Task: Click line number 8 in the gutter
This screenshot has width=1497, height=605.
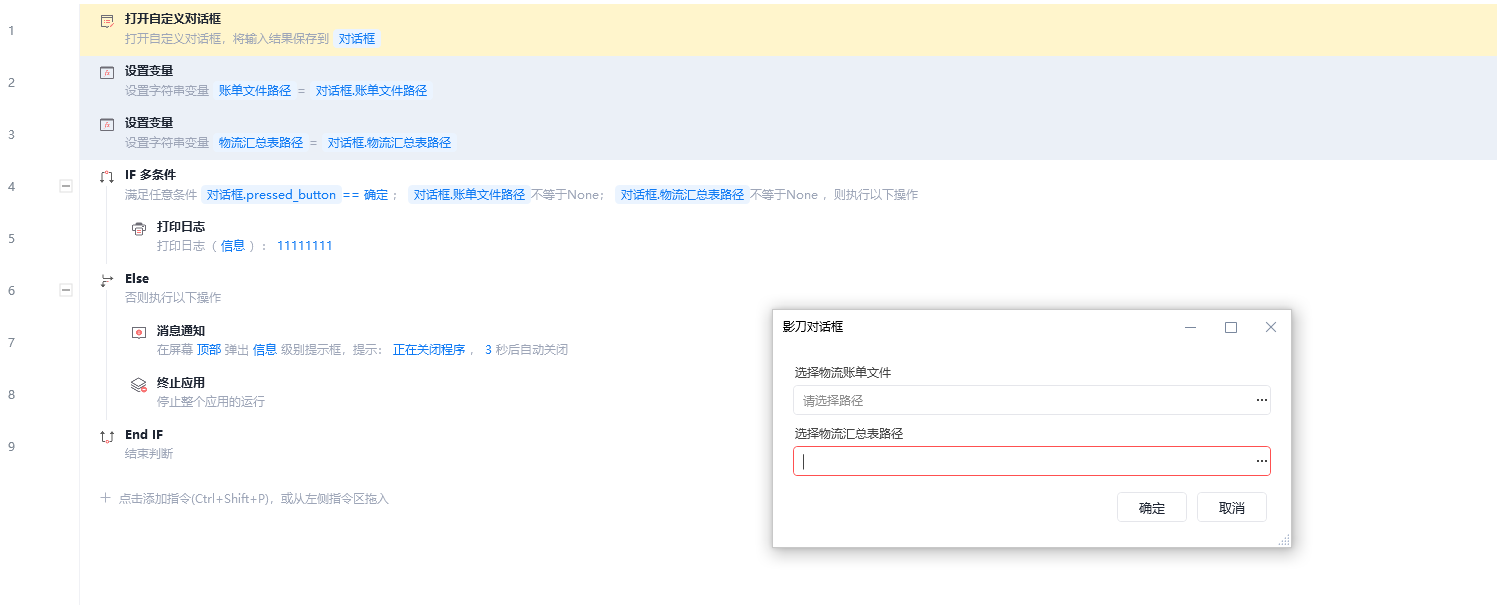Action: [x=12, y=394]
